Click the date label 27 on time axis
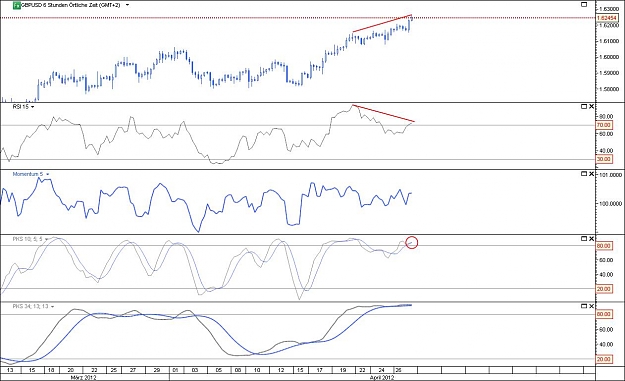 [x=133, y=370]
